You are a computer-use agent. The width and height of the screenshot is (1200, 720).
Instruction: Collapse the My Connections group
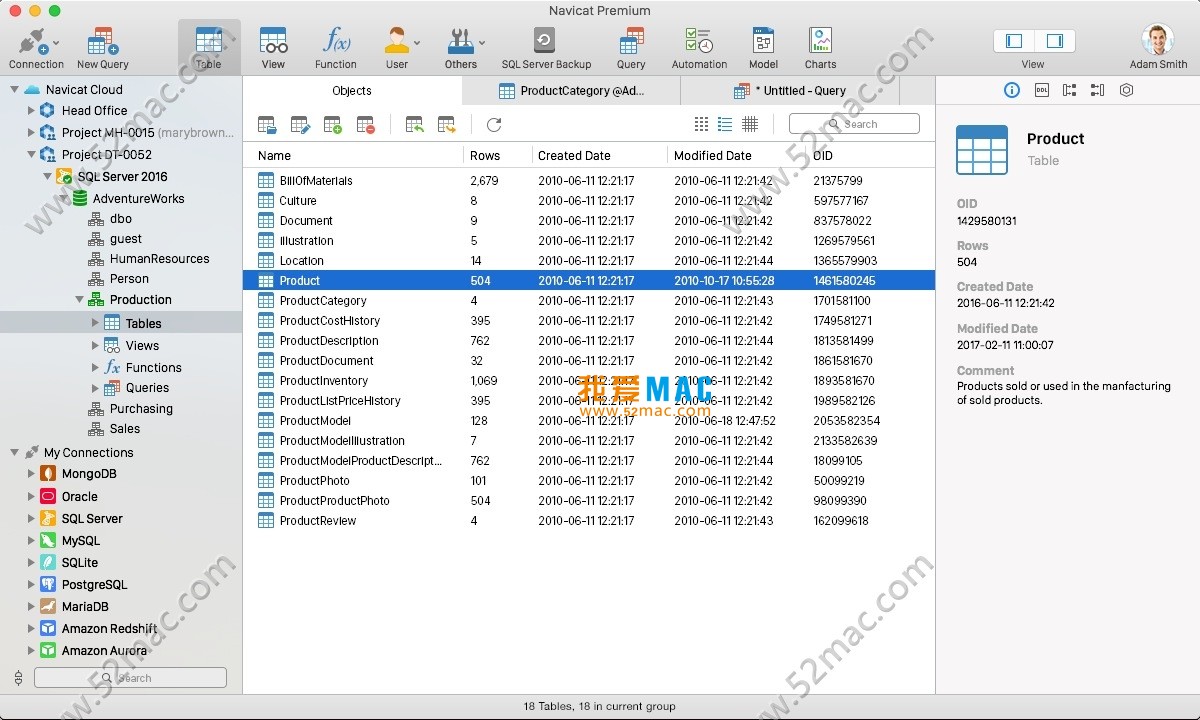point(14,453)
